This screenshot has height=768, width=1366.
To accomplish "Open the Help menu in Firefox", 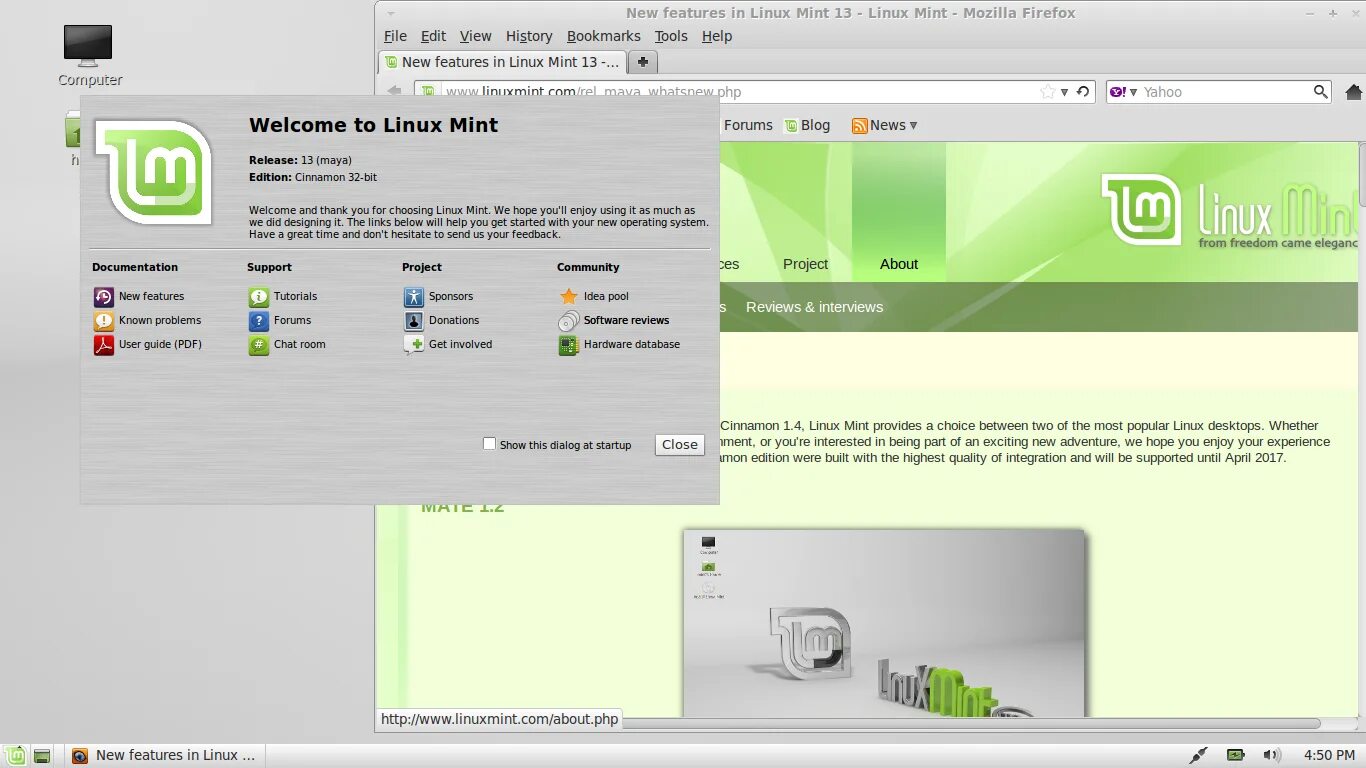I will pos(717,36).
